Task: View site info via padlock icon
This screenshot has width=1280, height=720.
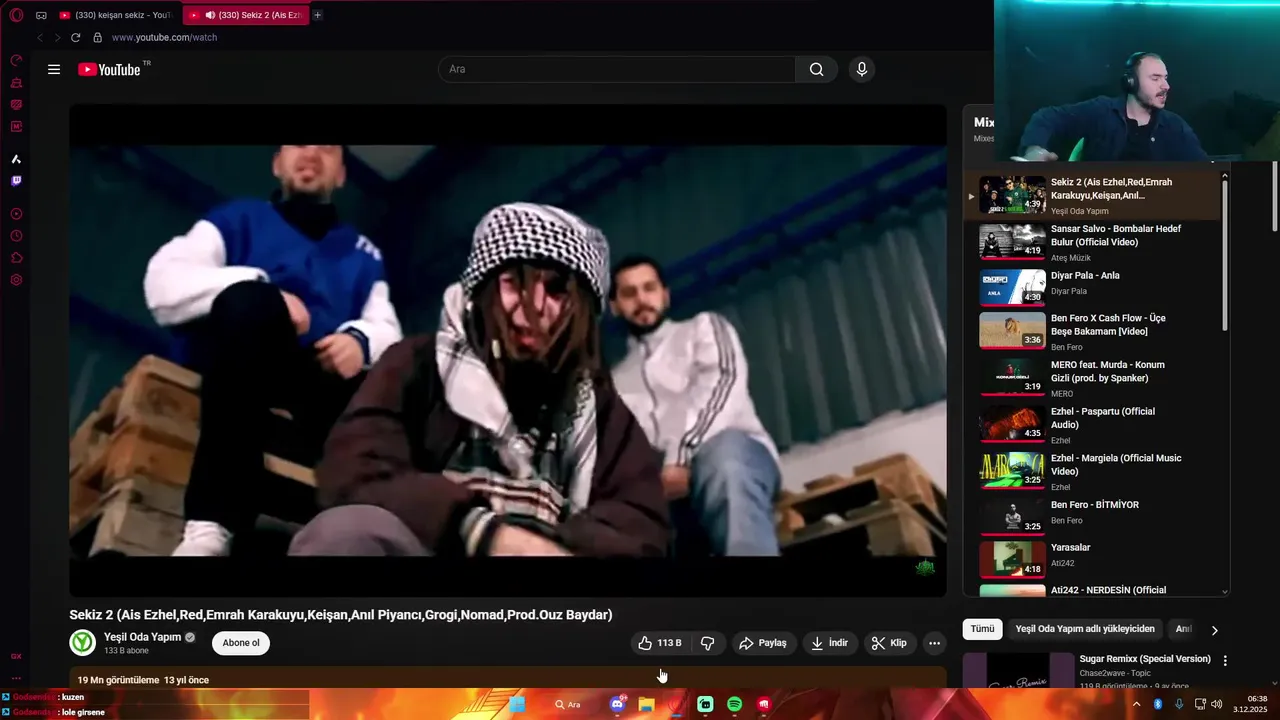Action: pyautogui.click(x=97, y=37)
